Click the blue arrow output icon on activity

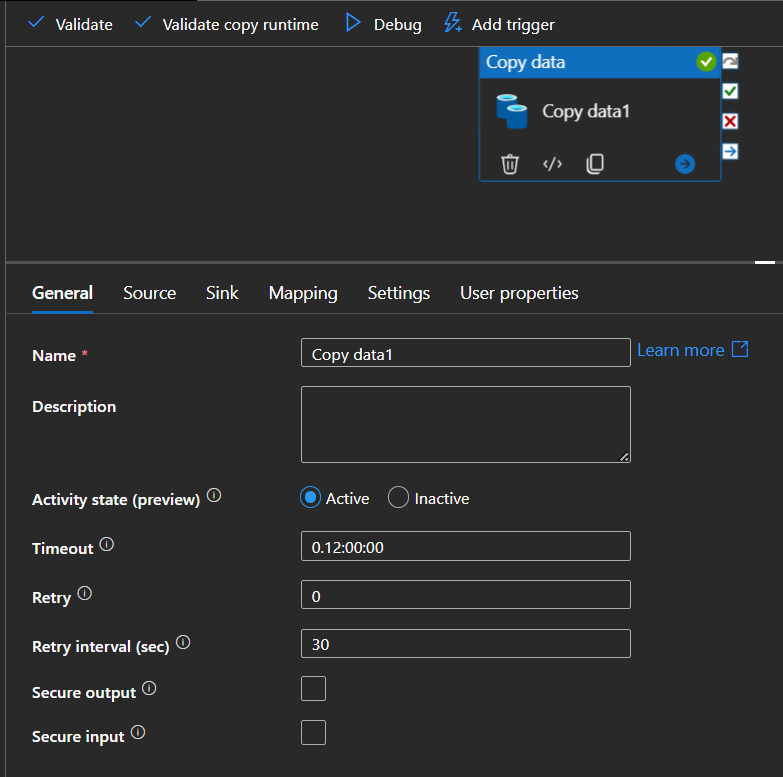click(x=685, y=164)
